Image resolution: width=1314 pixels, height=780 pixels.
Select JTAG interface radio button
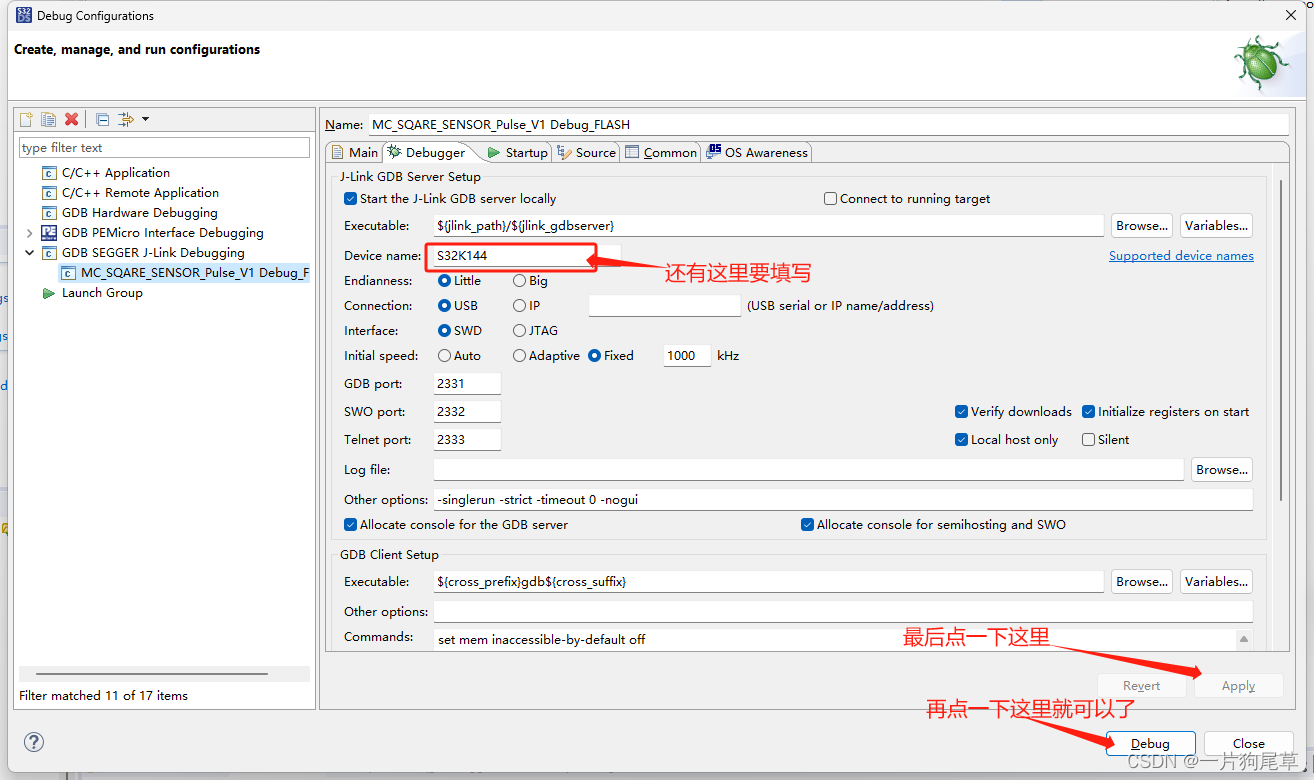(520, 331)
